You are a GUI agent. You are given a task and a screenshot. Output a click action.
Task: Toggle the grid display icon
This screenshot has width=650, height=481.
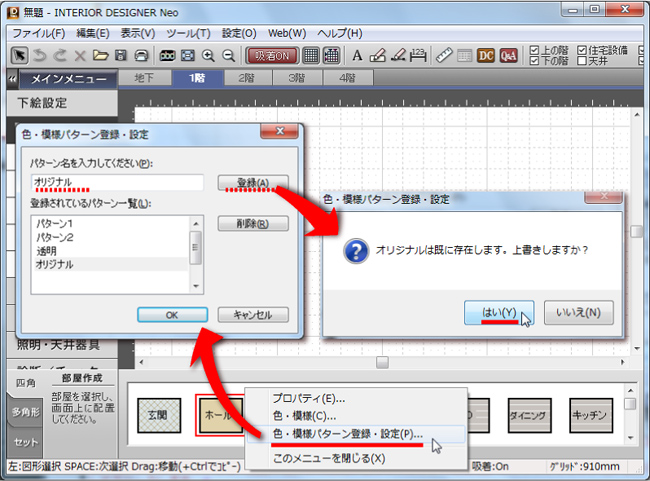coord(311,55)
